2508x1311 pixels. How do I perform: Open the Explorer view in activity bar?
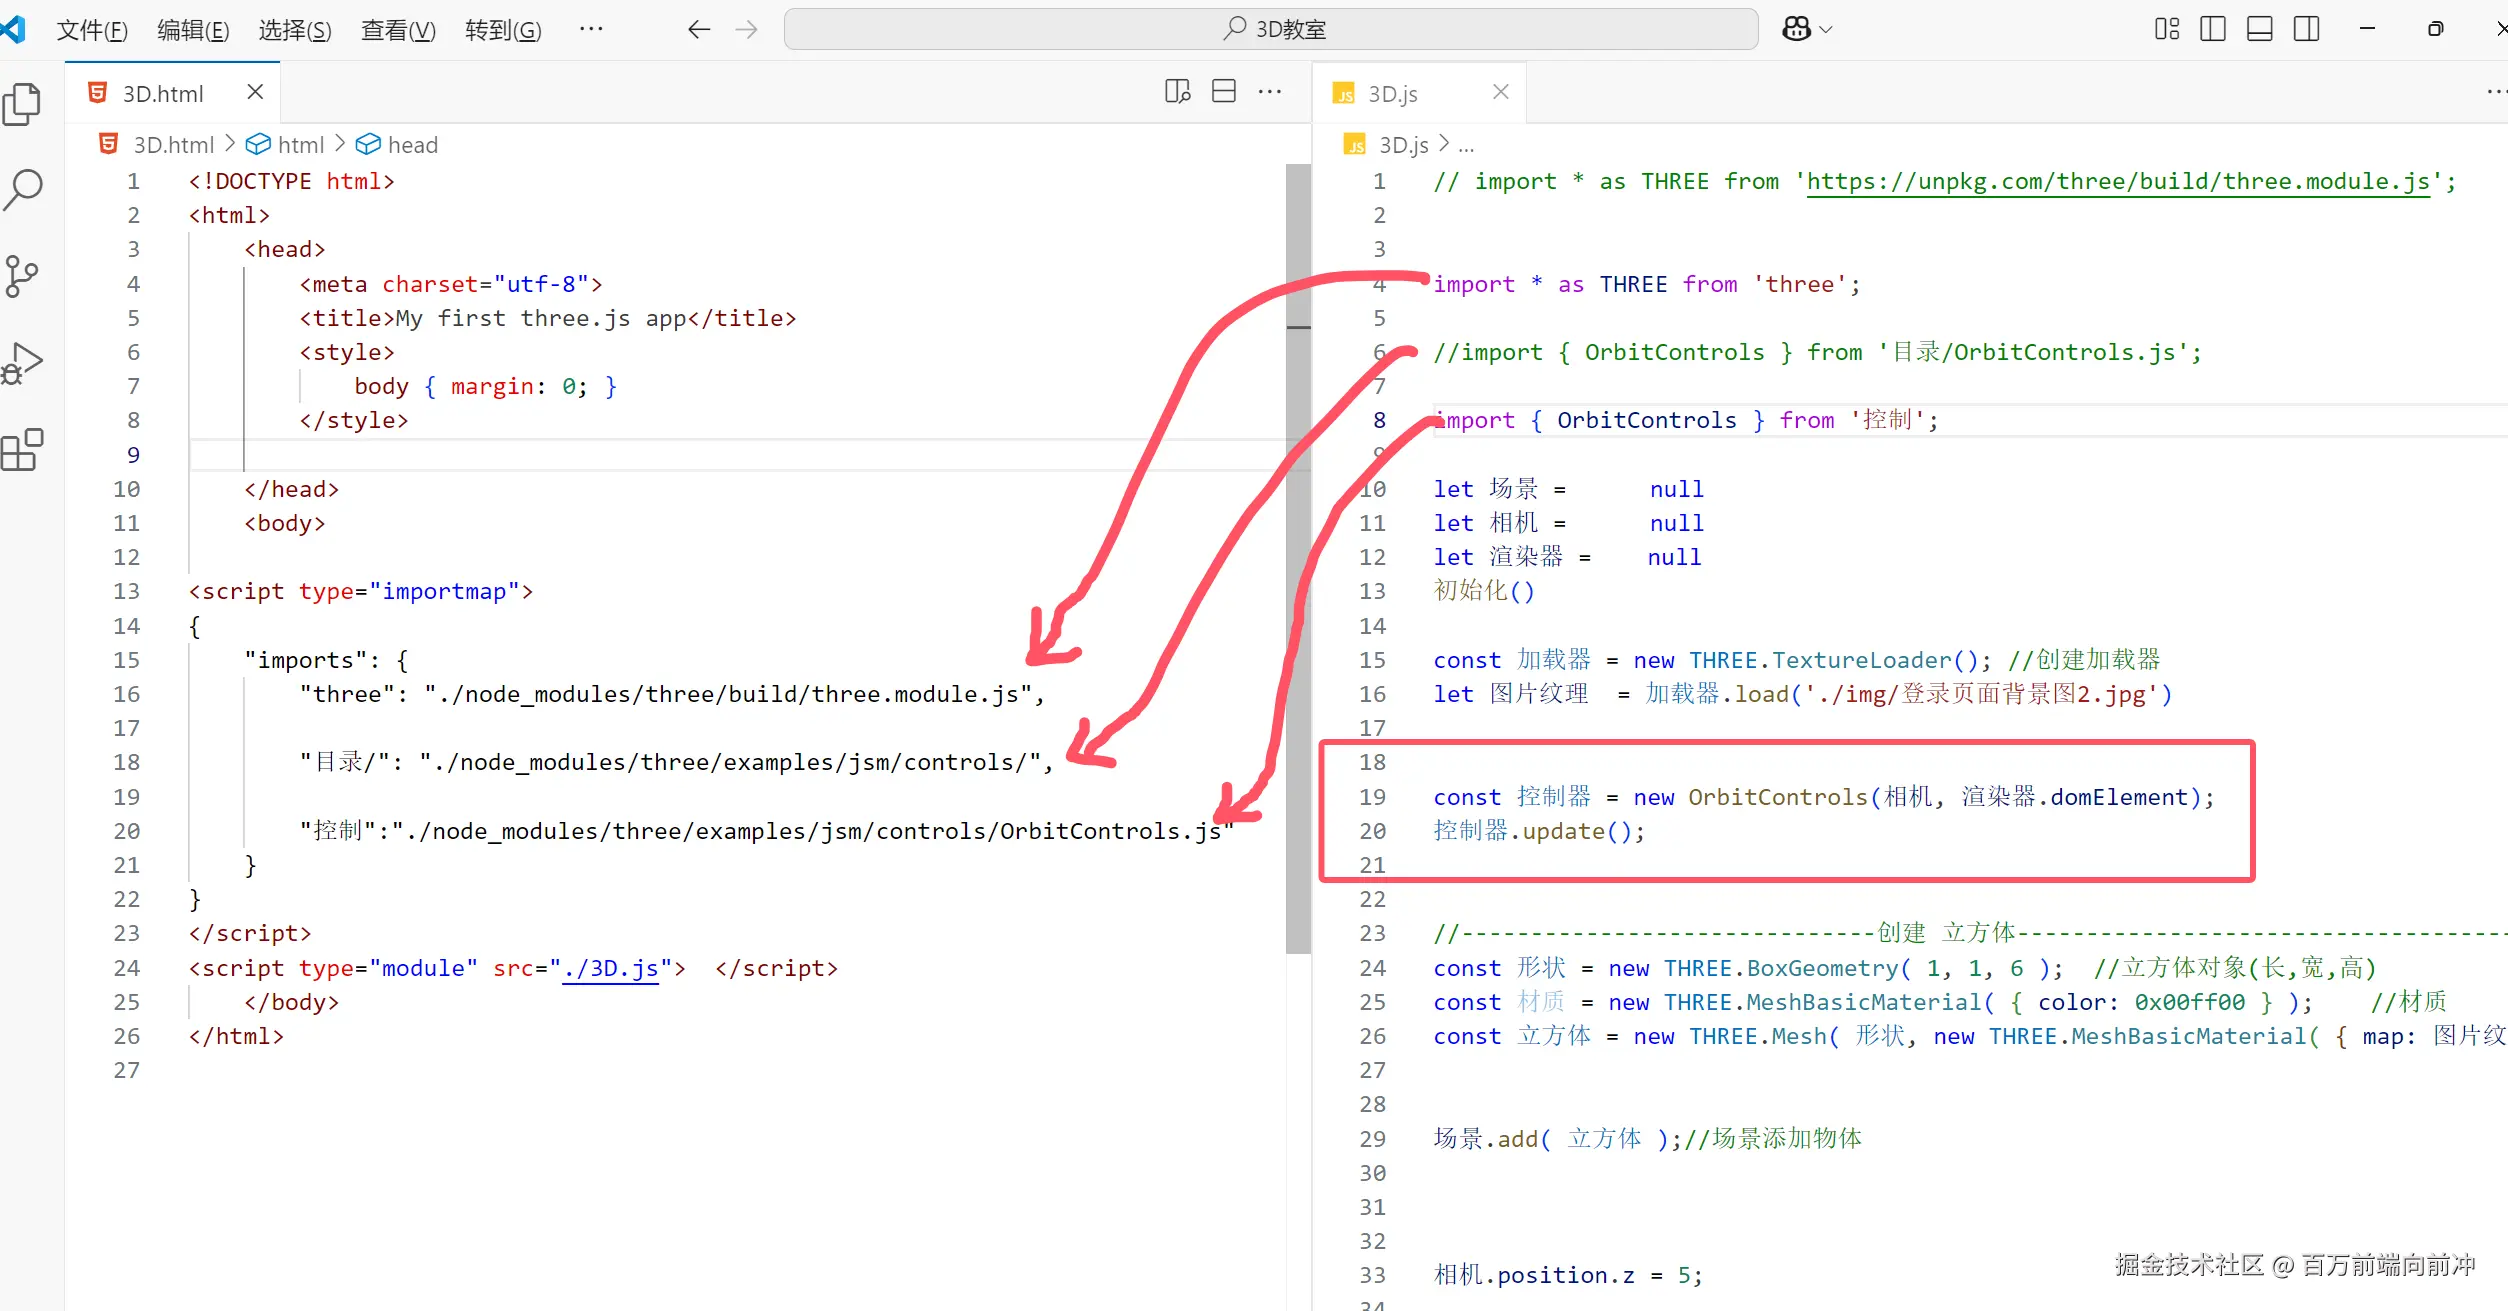coord(22,104)
